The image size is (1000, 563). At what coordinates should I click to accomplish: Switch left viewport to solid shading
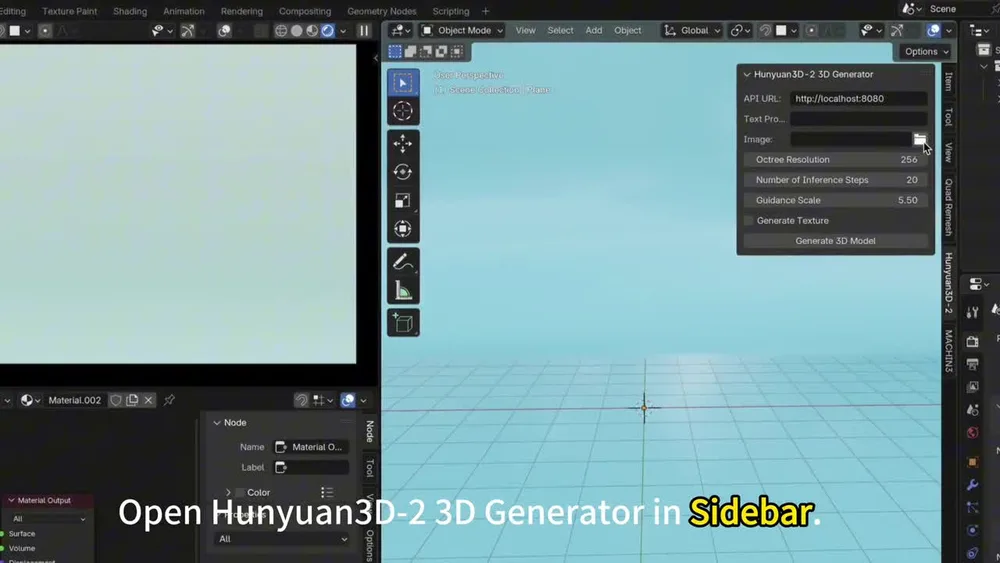(x=297, y=31)
